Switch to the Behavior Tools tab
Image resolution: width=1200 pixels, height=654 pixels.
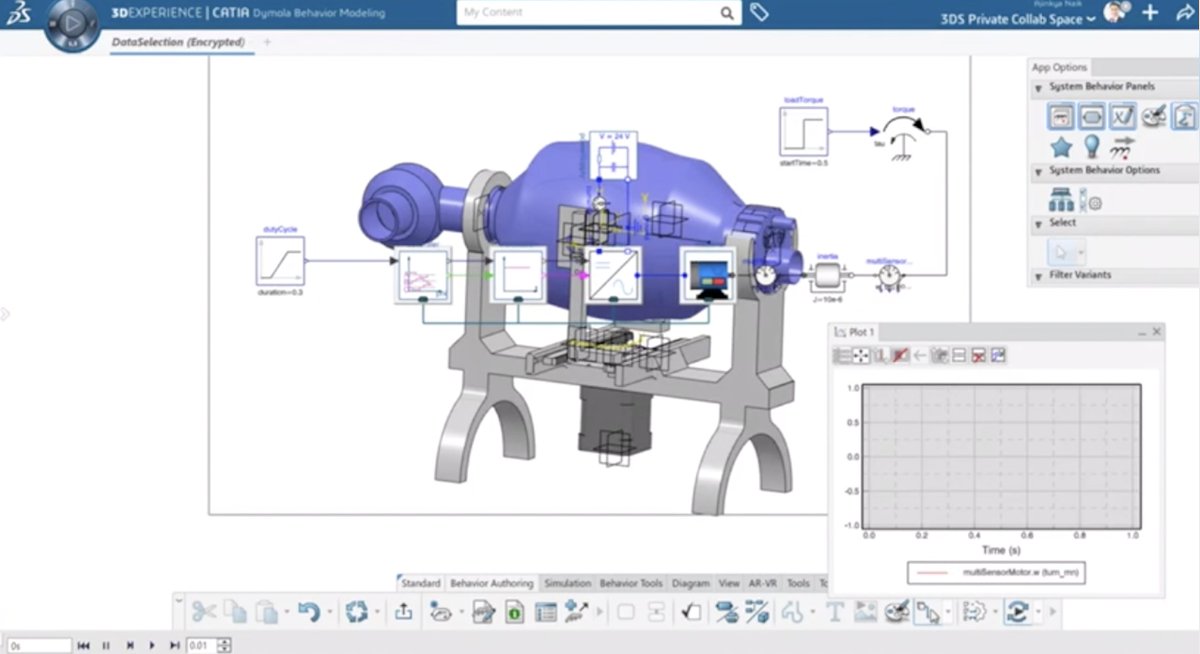click(631, 583)
